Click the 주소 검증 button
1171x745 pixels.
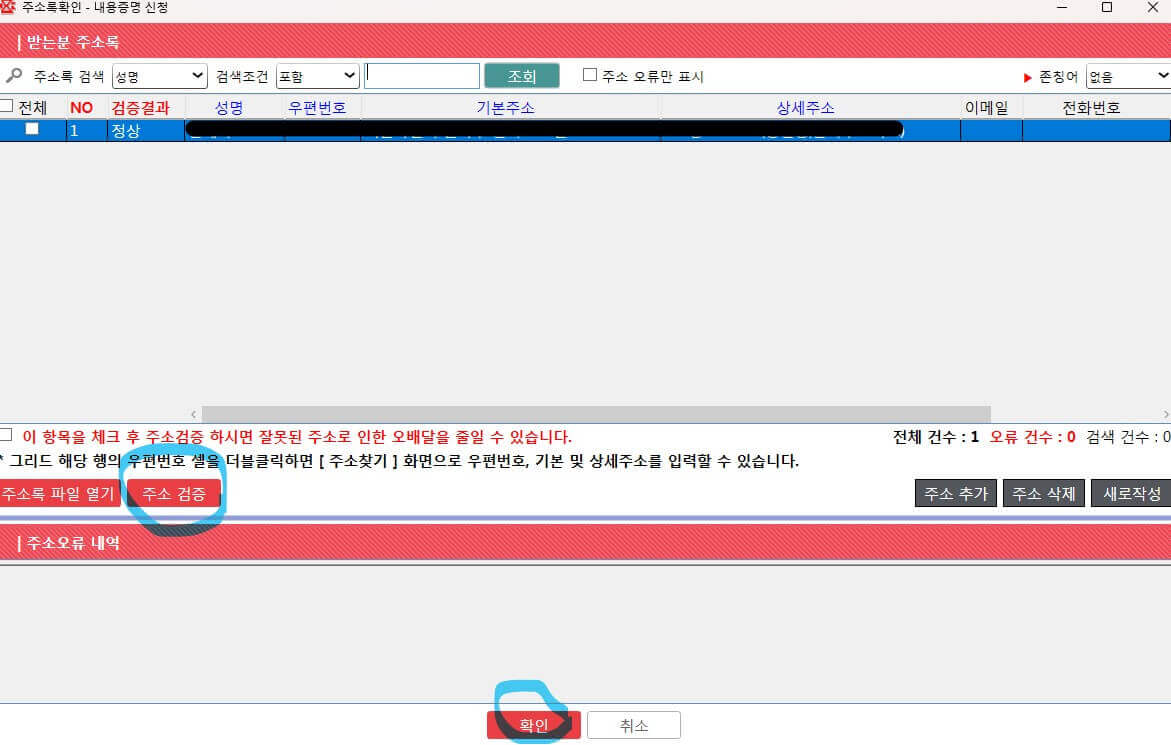tap(174, 493)
